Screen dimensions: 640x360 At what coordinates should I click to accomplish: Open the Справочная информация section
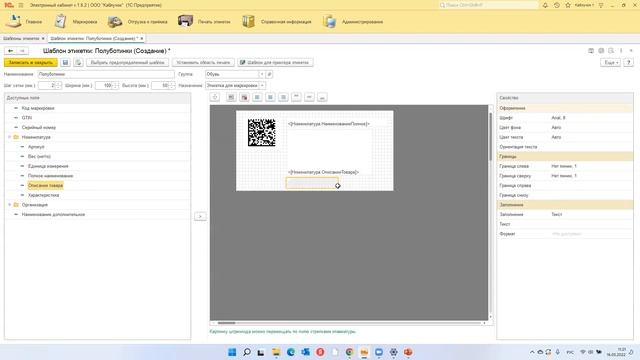click(276, 22)
